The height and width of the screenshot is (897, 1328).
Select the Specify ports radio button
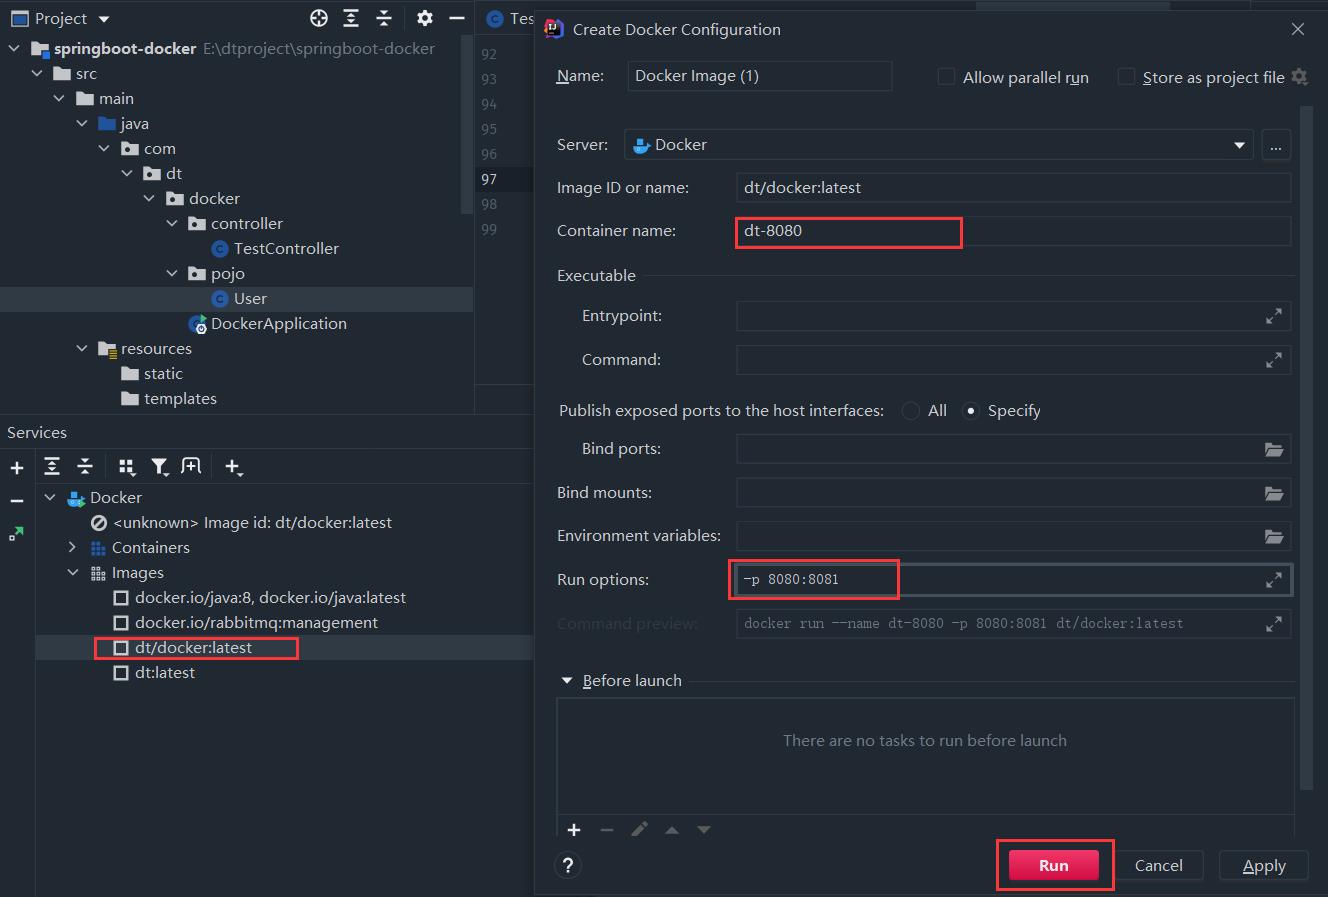971,411
